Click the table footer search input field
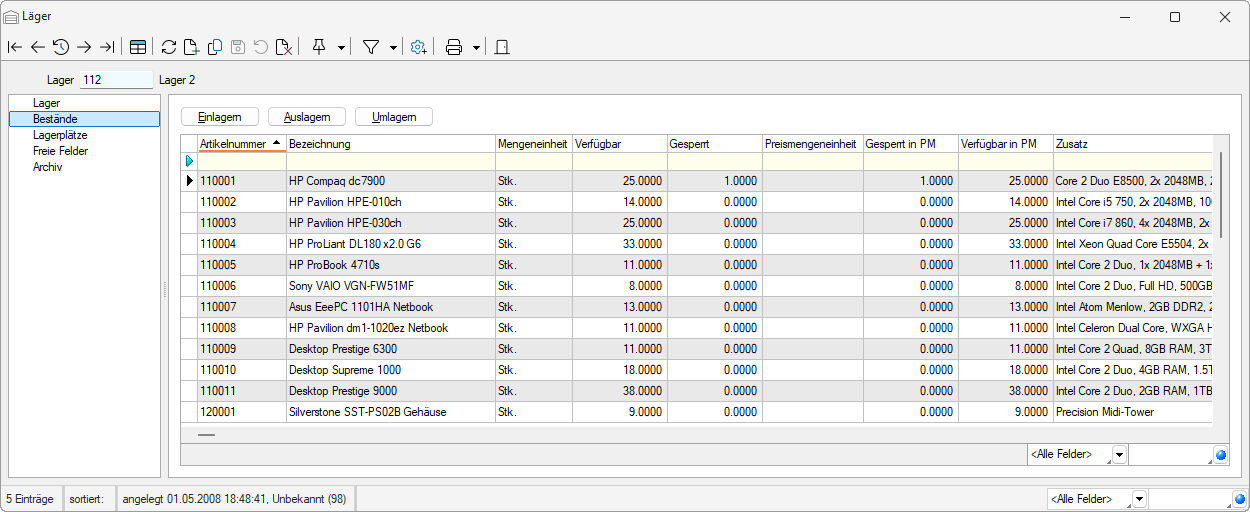The image size is (1250, 512). pos(1170,455)
